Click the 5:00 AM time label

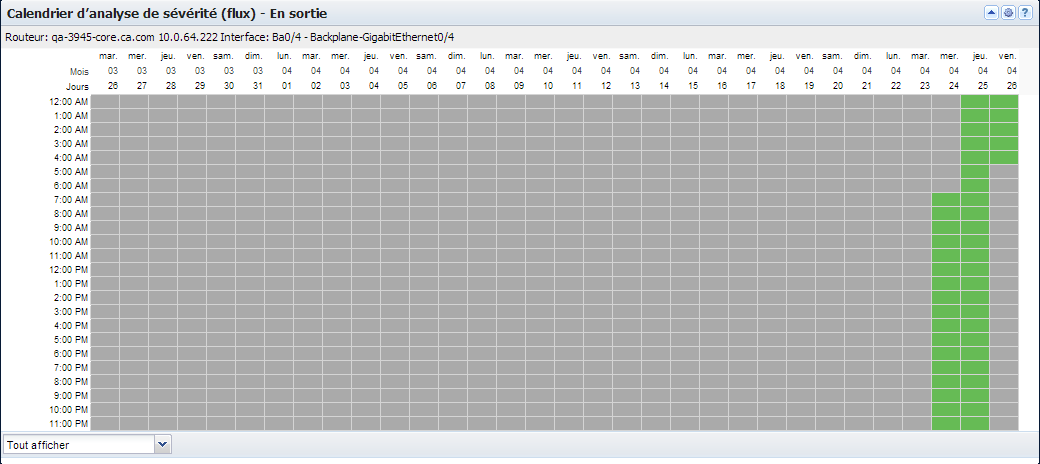[70, 171]
